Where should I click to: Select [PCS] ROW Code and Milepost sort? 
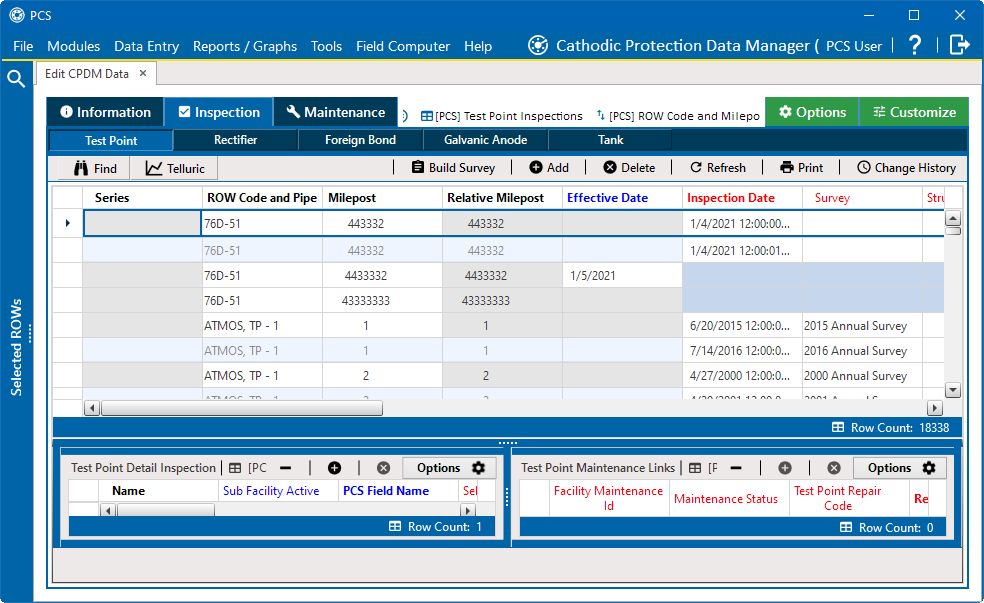[678, 116]
